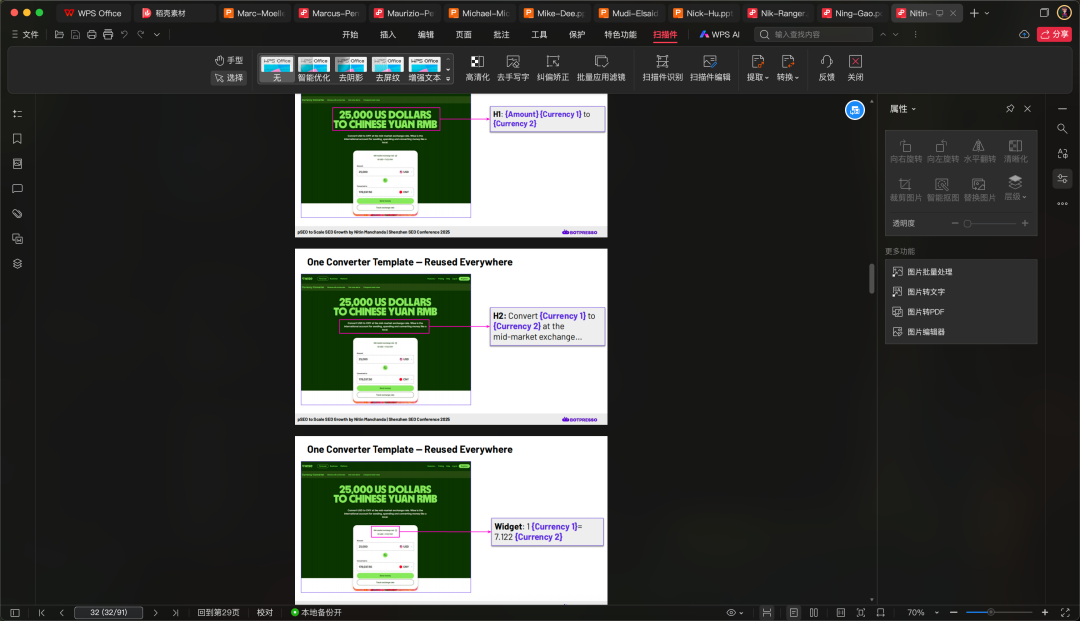The image size is (1080, 621).
Task: Open the 反馈 feedback tool
Action: pos(827,69)
